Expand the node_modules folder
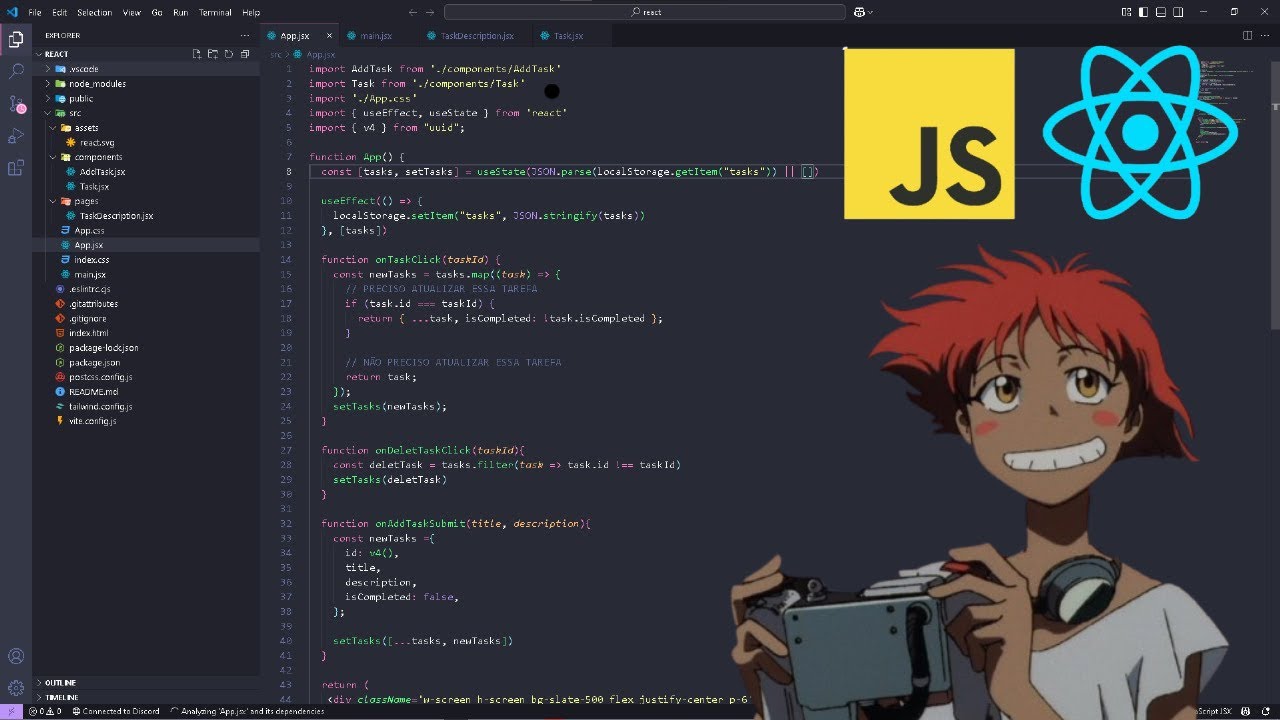The height and width of the screenshot is (720, 1280). 48,84
